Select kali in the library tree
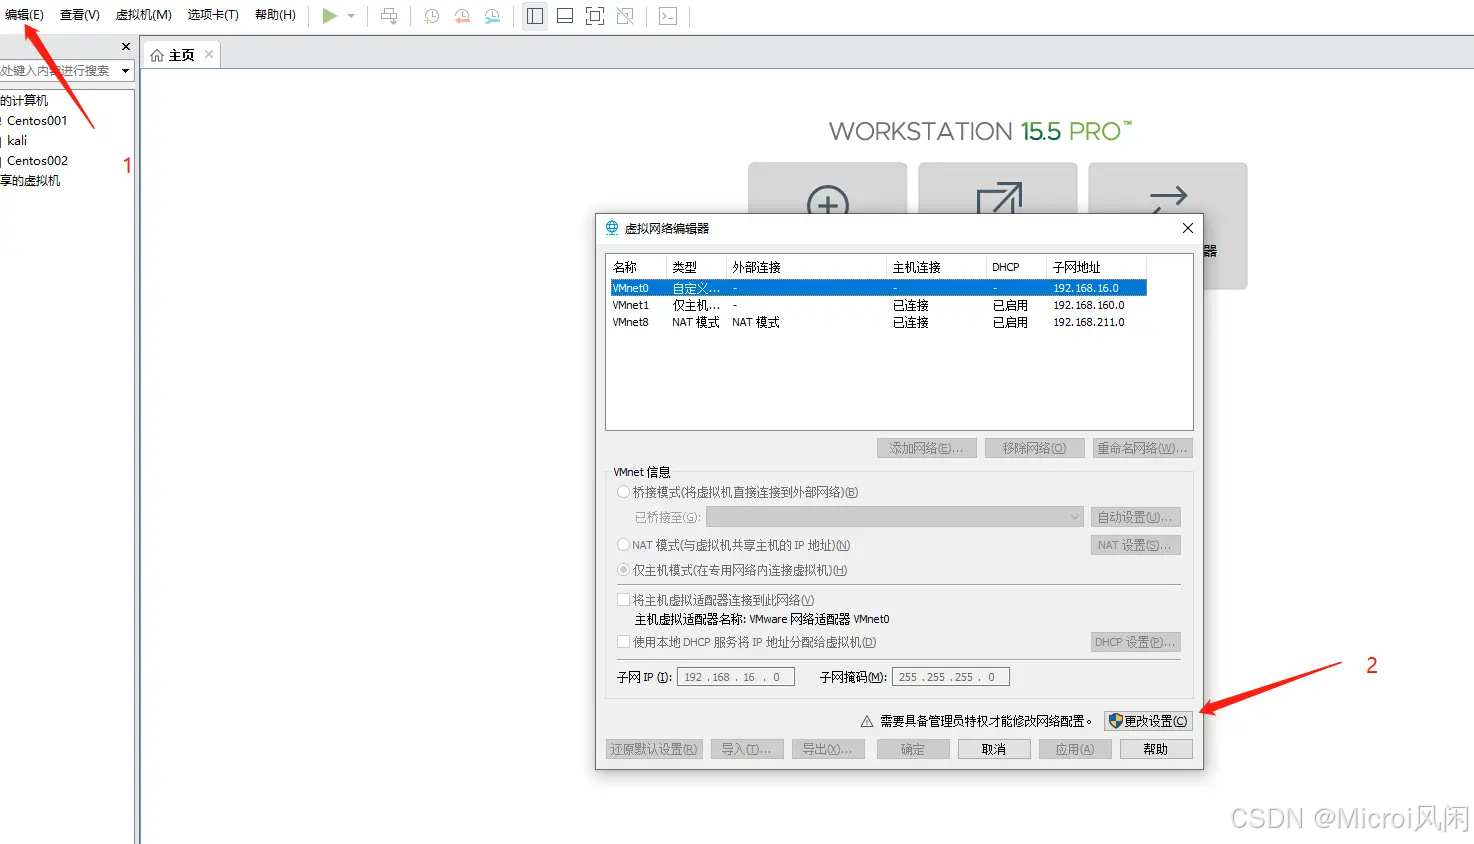This screenshot has height=844, width=1474. (17, 140)
